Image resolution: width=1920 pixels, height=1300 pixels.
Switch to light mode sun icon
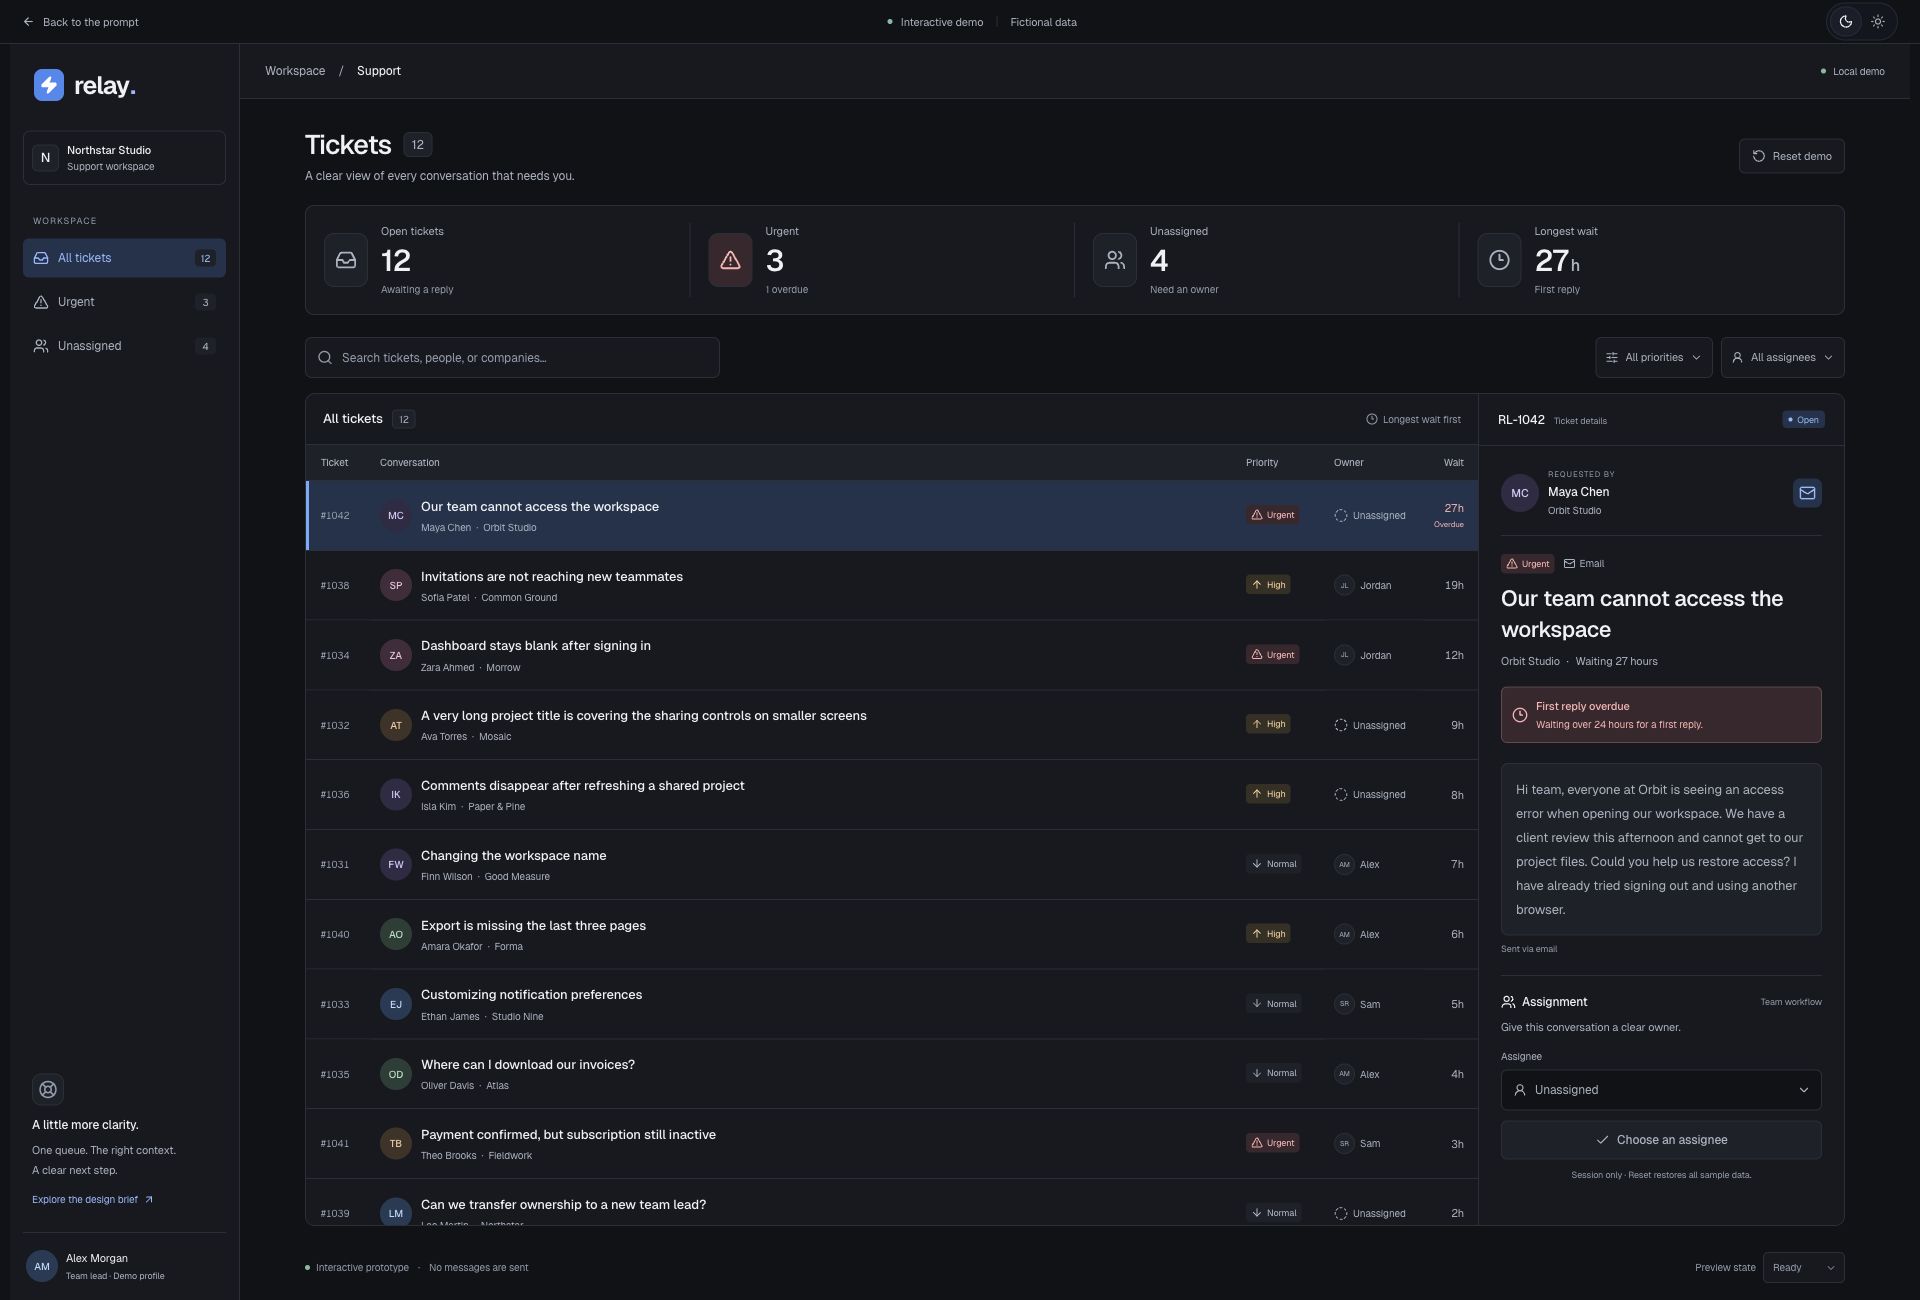(x=1878, y=22)
